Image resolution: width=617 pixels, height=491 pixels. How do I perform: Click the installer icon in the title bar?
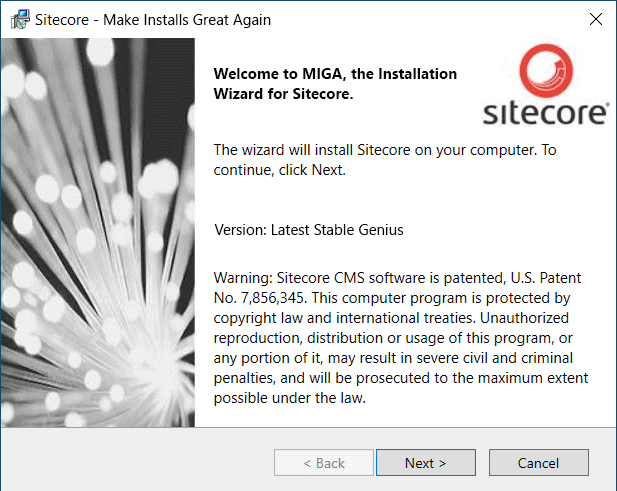point(17,19)
